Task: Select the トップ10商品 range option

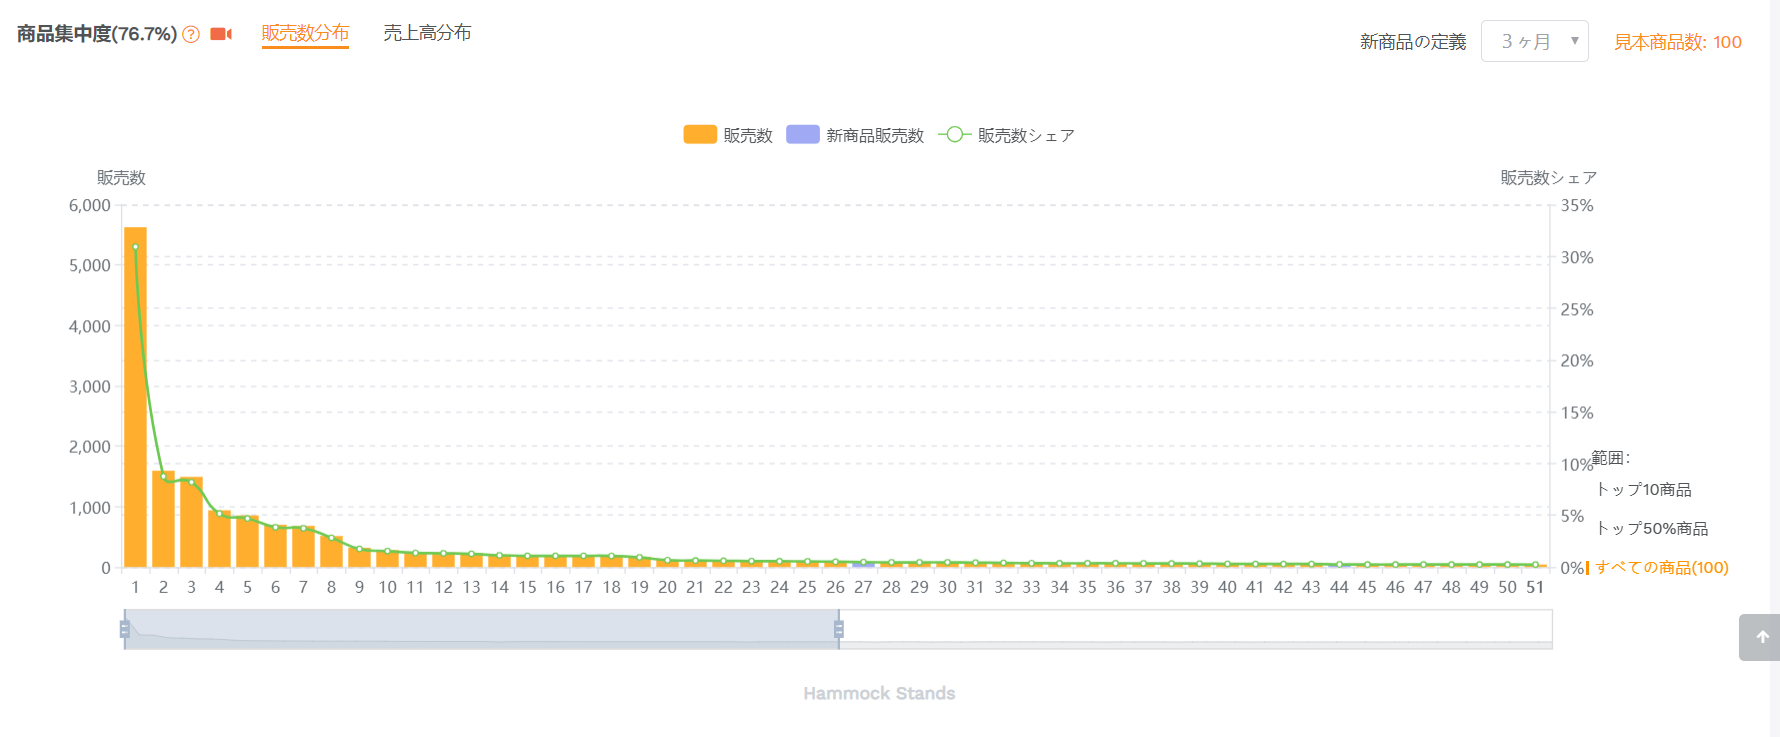Action: (x=1643, y=489)
